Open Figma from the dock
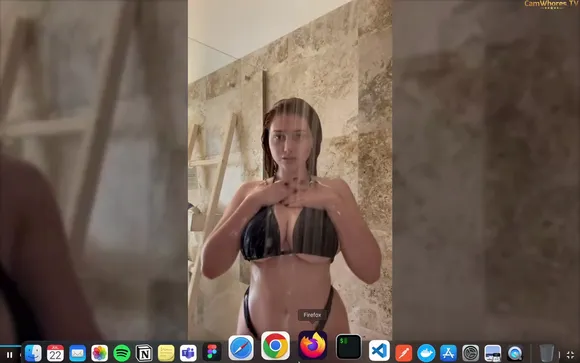 tap(212, 352)
